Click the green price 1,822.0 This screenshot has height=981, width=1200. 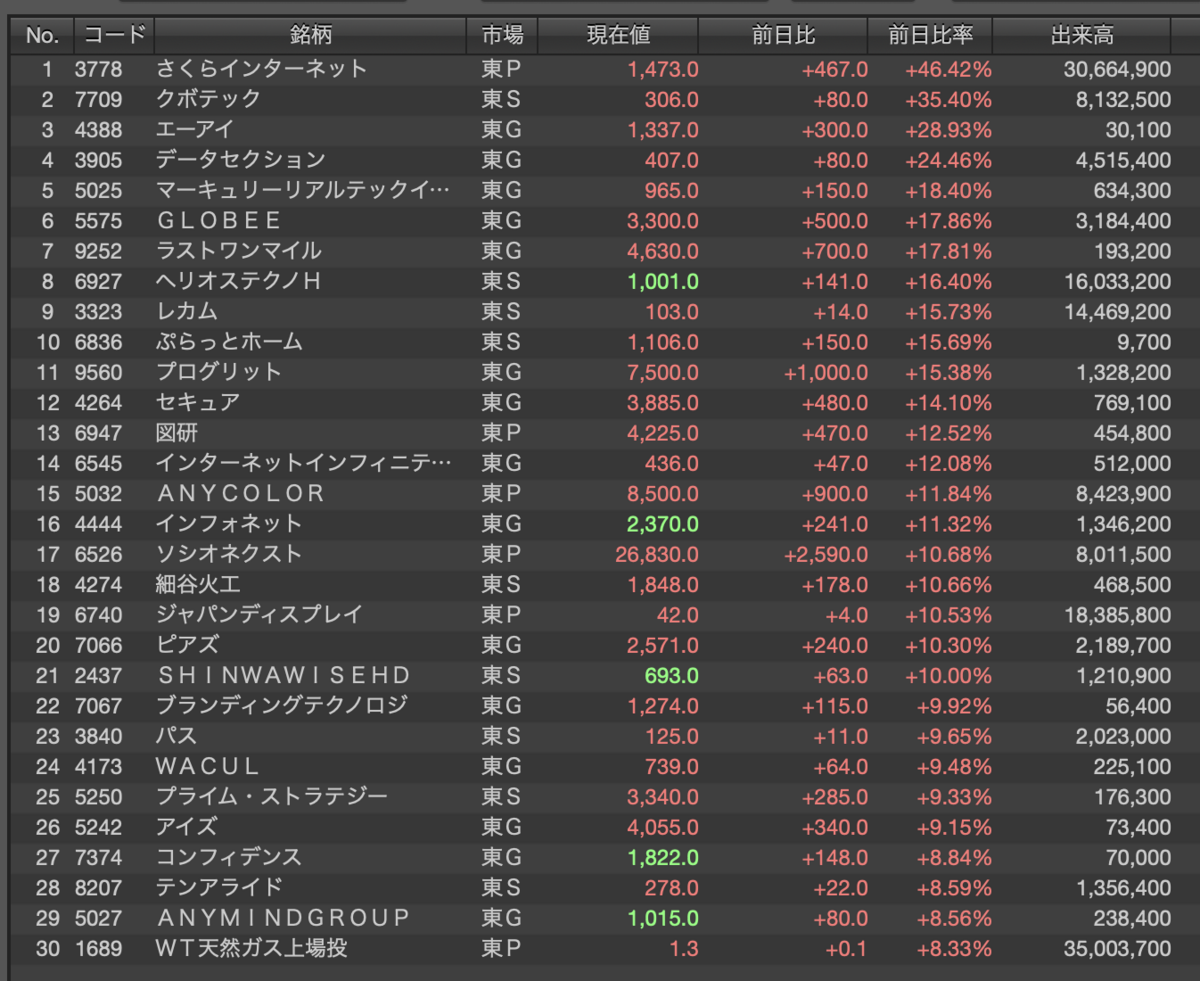663,857
